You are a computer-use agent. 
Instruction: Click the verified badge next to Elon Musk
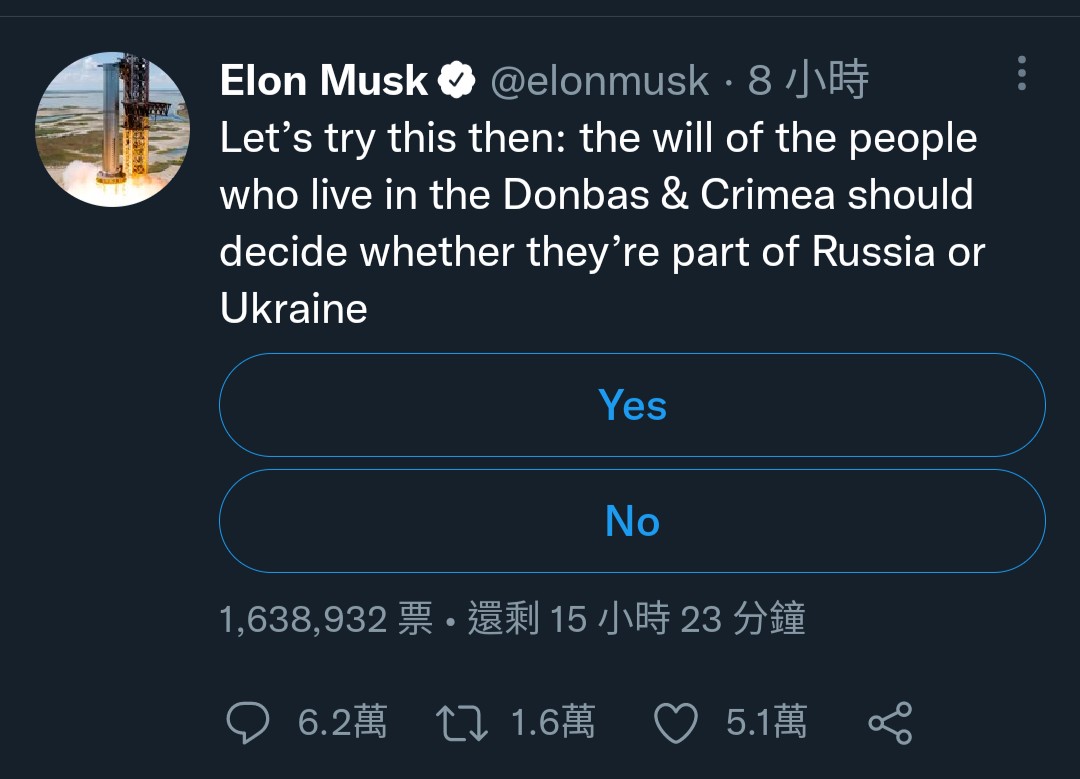pyautogui.click(x=457, y=81)
